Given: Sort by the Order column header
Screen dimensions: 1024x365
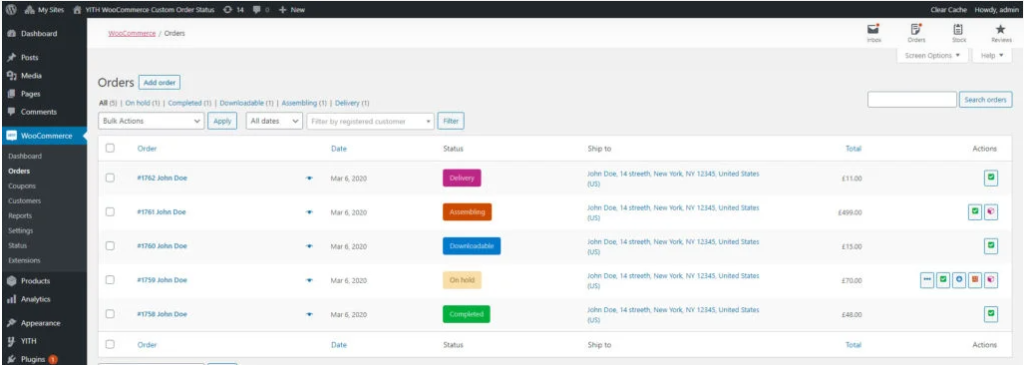Looking at the screenshot, I should (x=147, y=149).
